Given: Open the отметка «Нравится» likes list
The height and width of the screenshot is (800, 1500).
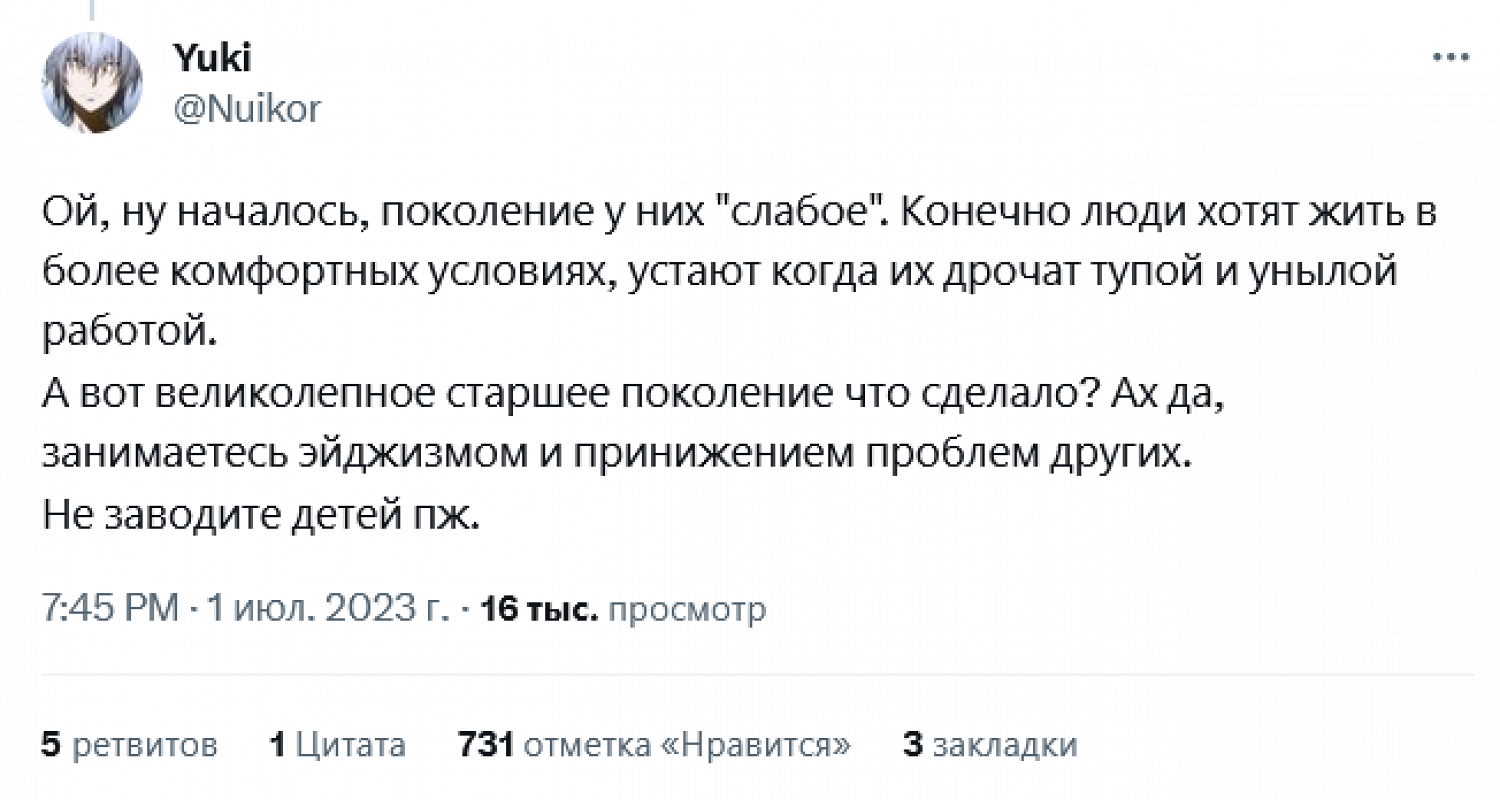Looking at the screenshot, I should [x=688, y=744].
